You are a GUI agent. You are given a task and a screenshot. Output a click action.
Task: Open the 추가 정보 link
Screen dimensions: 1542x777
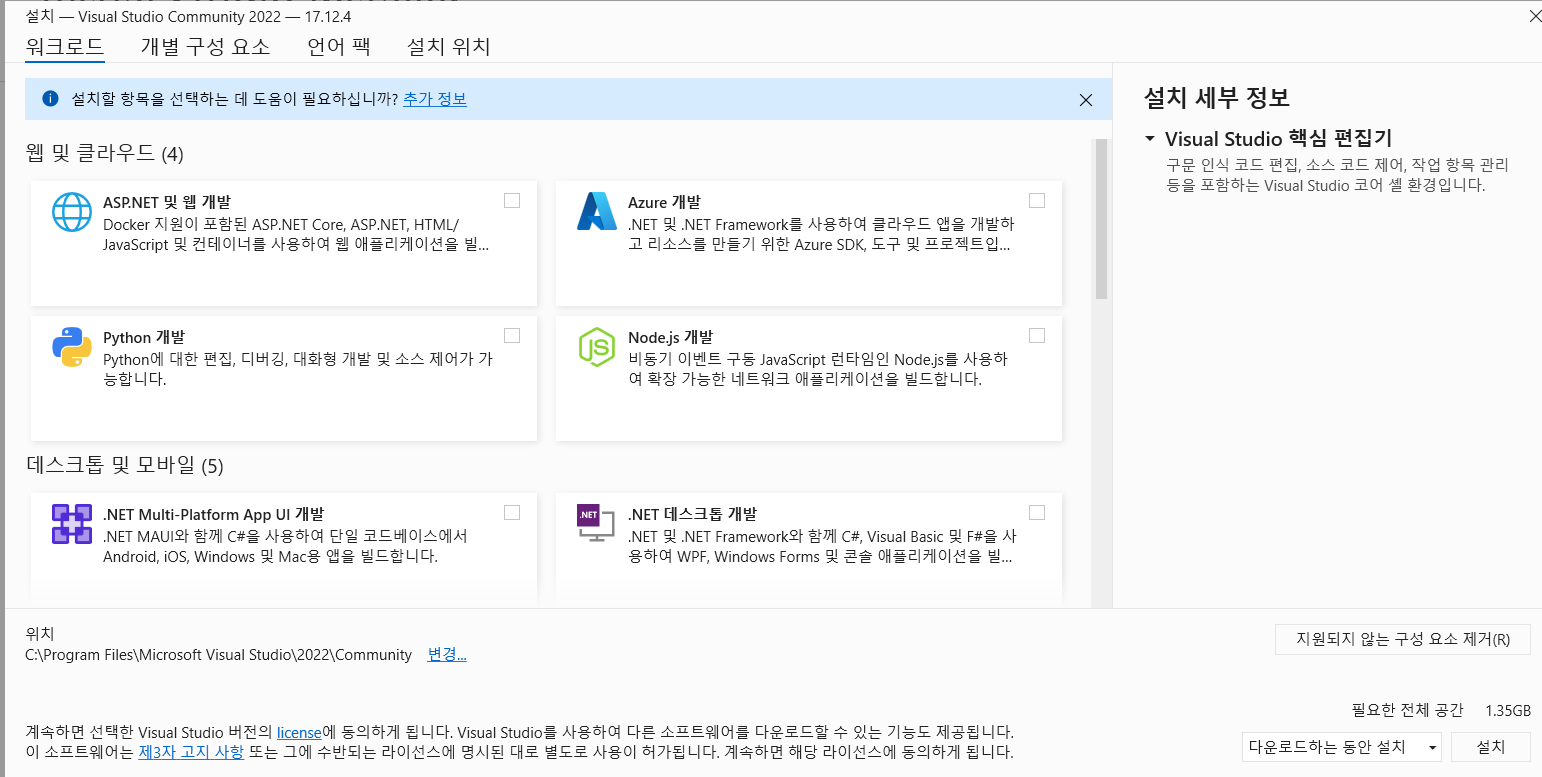[x=435, y=99]
